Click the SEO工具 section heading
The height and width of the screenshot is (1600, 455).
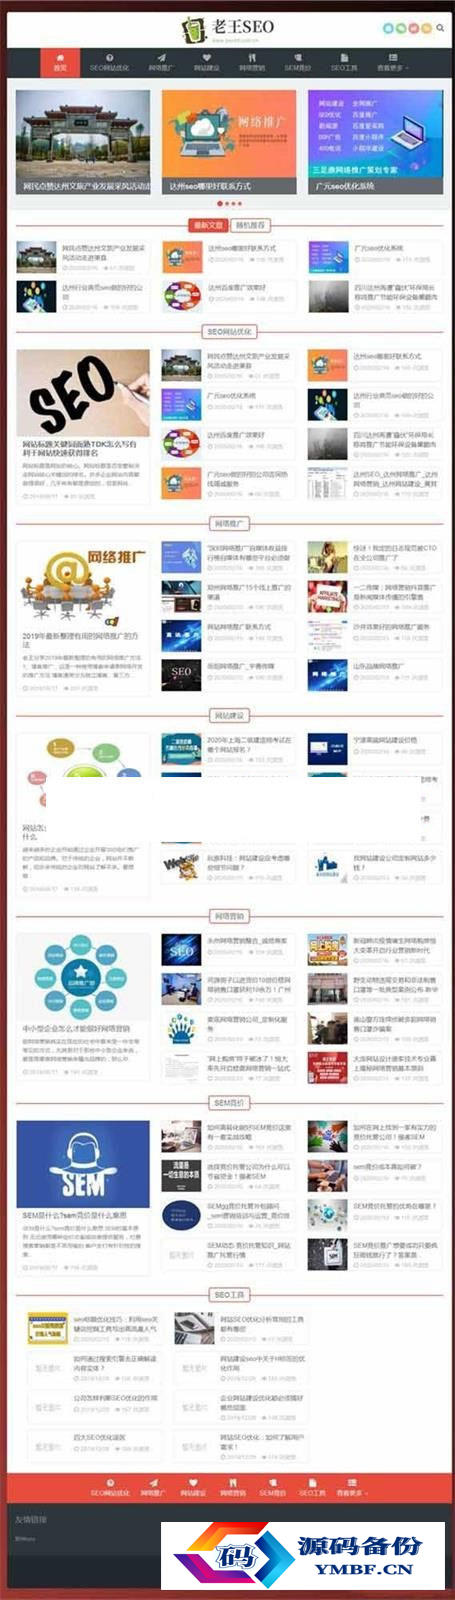tap(228, 1294)
